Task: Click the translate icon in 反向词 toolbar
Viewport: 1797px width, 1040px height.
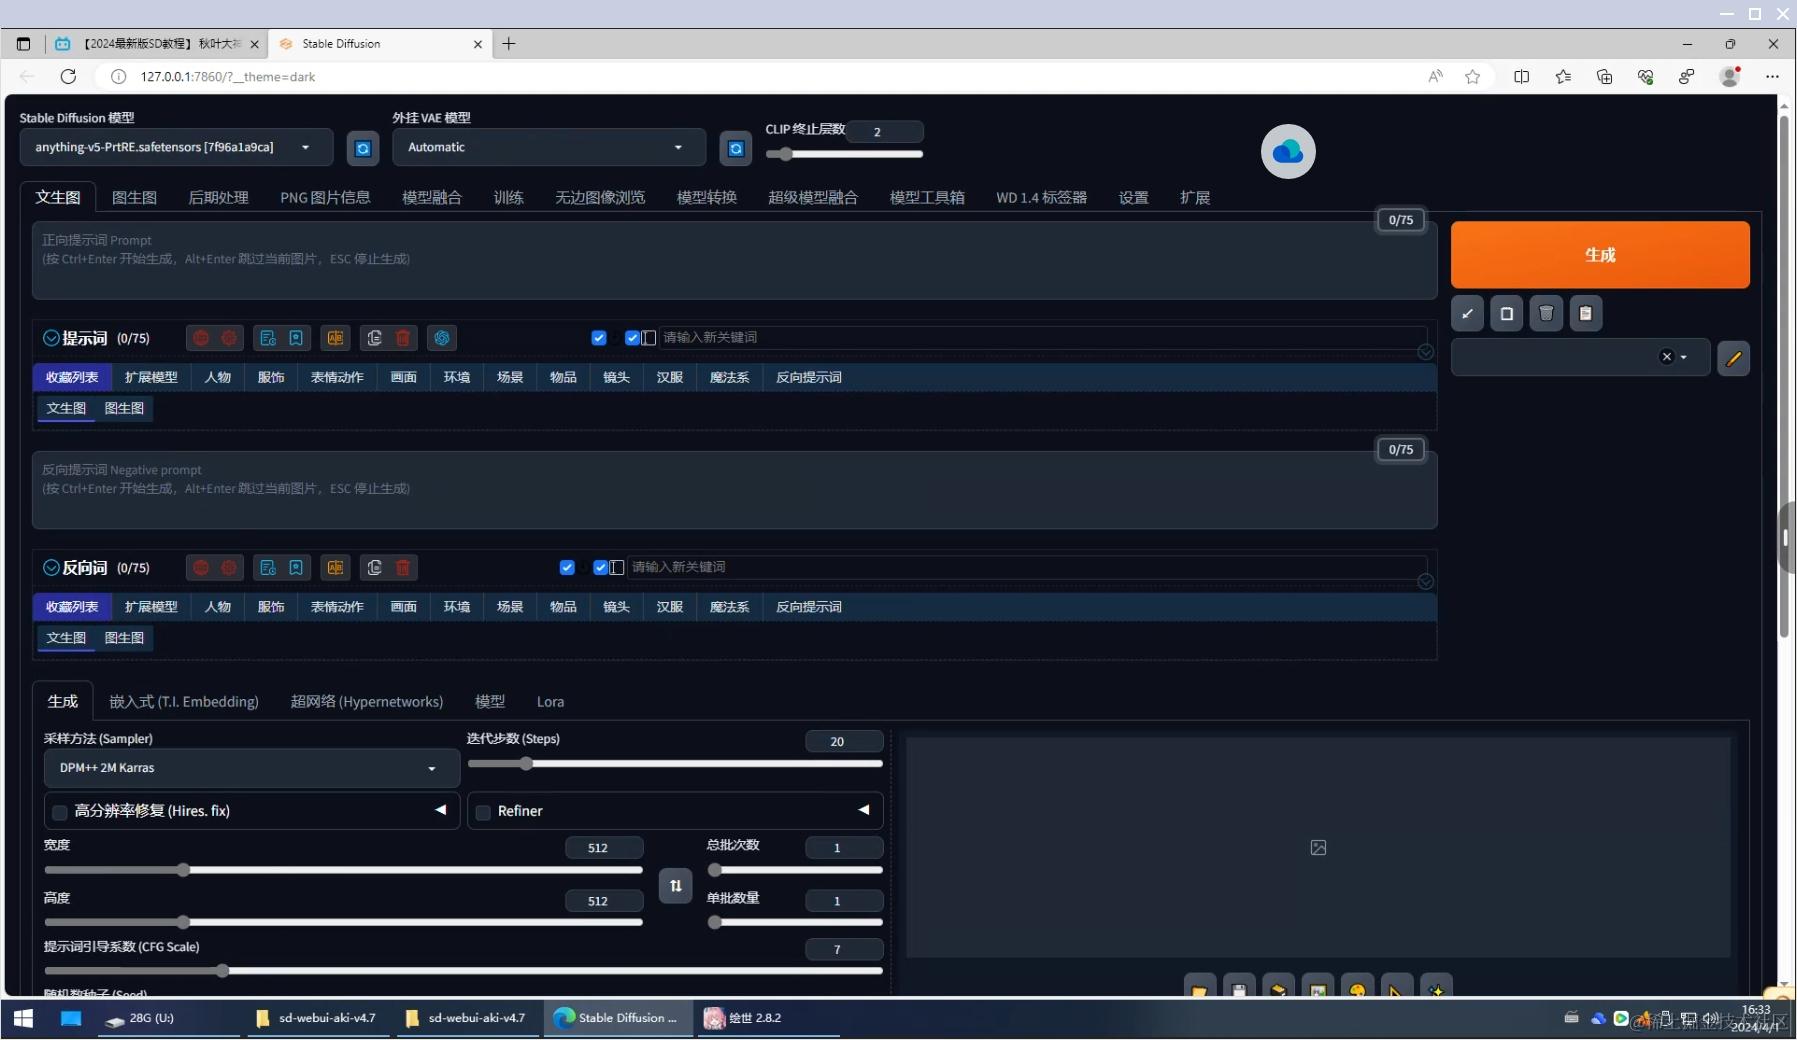Action: (335, 568)
